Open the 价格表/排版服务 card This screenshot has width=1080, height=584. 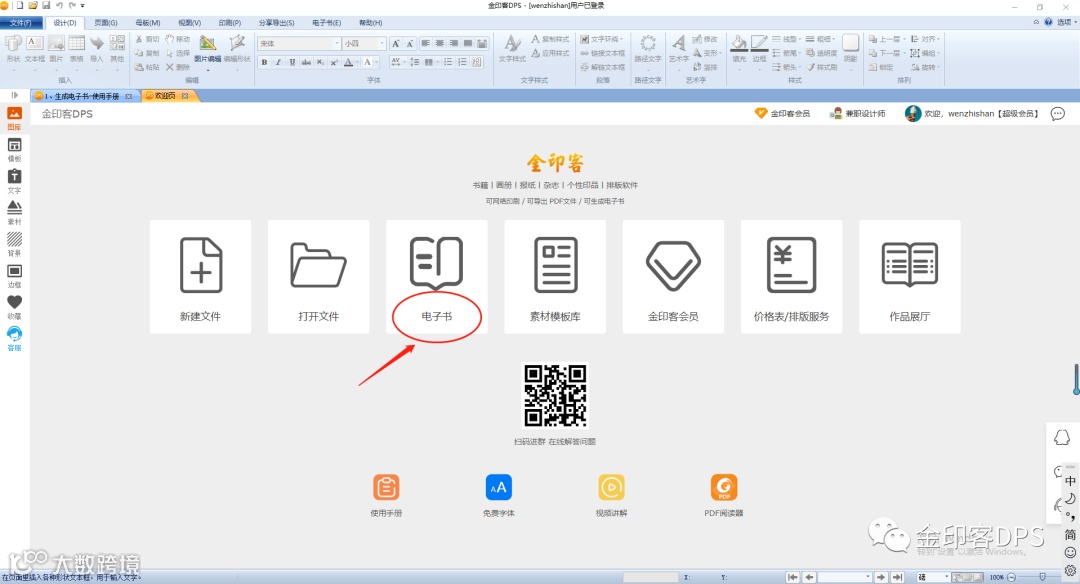791,277
